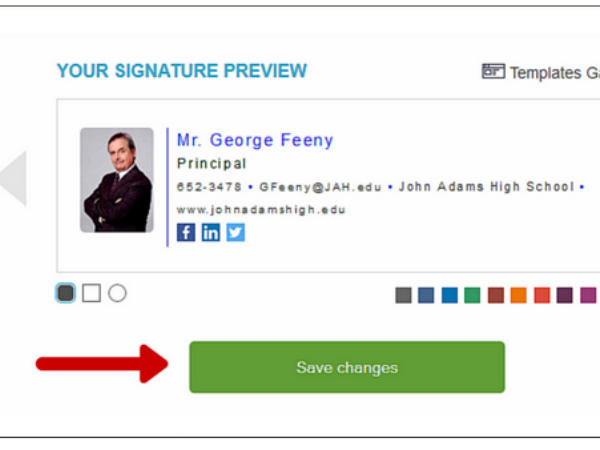600x450 pixels.
Task: Select the circle photo shape option
Action: click(x=117, y=293)
